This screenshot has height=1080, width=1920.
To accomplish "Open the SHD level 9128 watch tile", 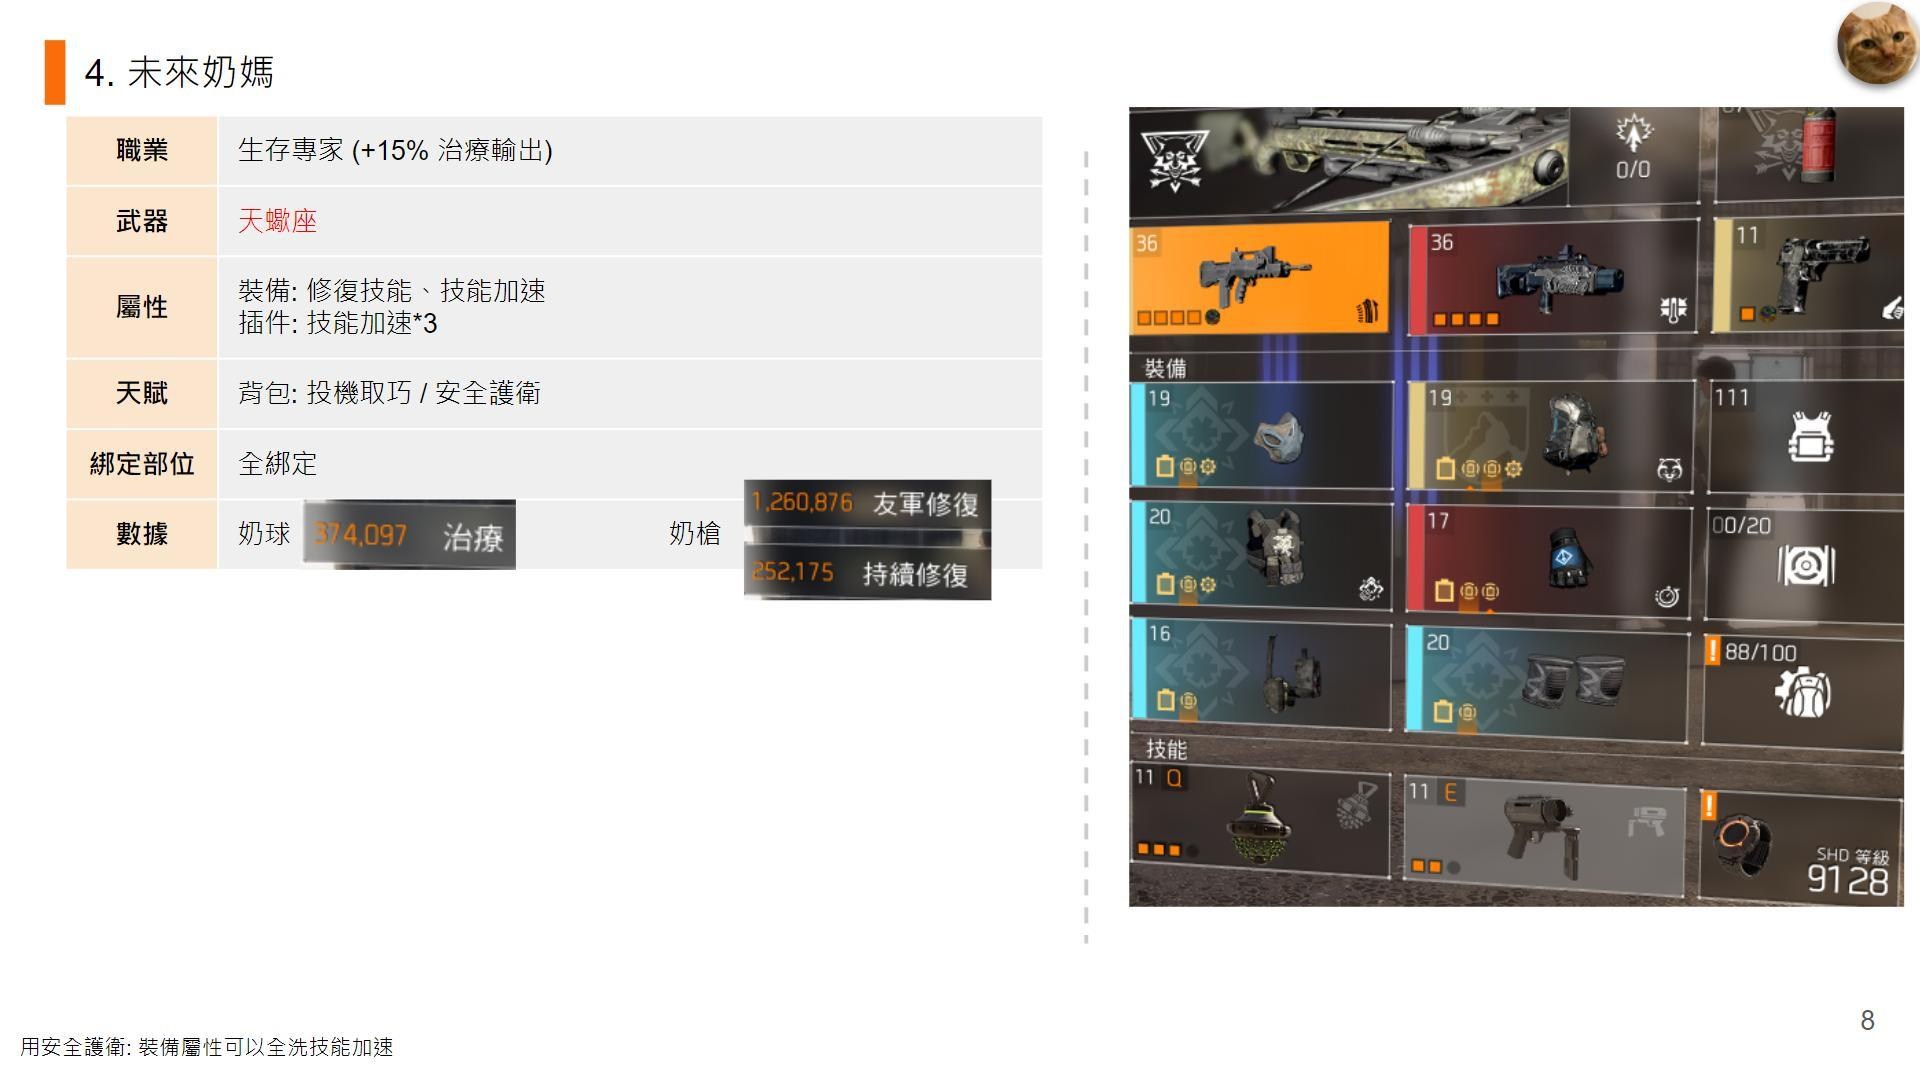I will pos(1800,848).
